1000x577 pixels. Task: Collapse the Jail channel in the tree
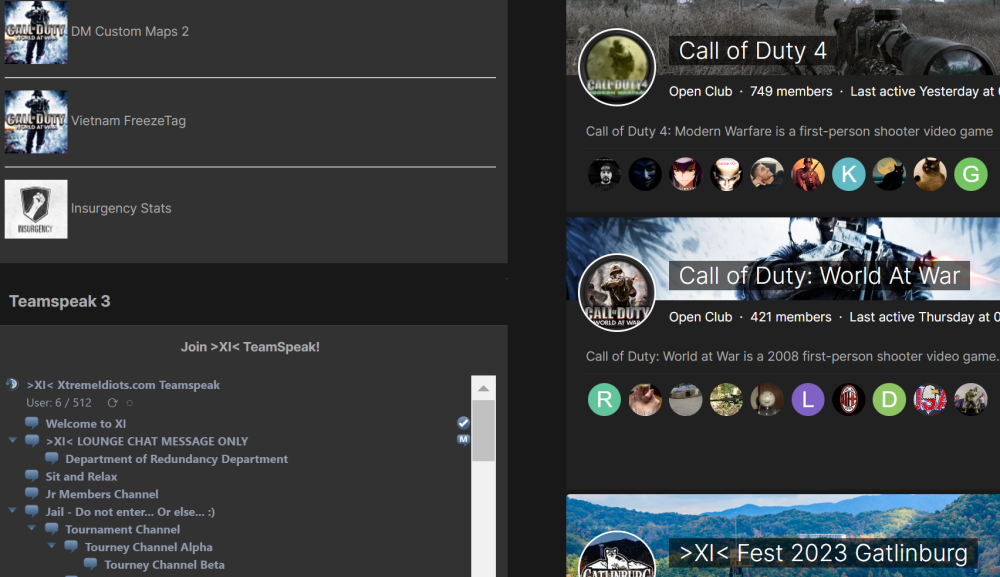(13, 511)
